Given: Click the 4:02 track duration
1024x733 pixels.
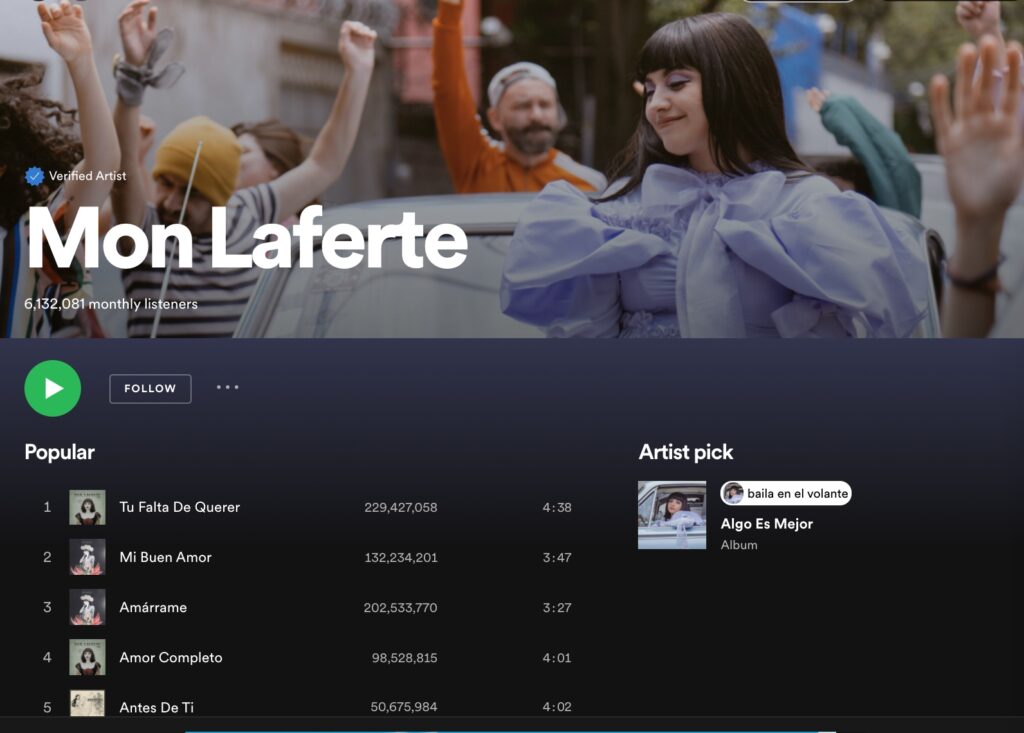Looking at the screenshot, I should (x=557, y=707).
